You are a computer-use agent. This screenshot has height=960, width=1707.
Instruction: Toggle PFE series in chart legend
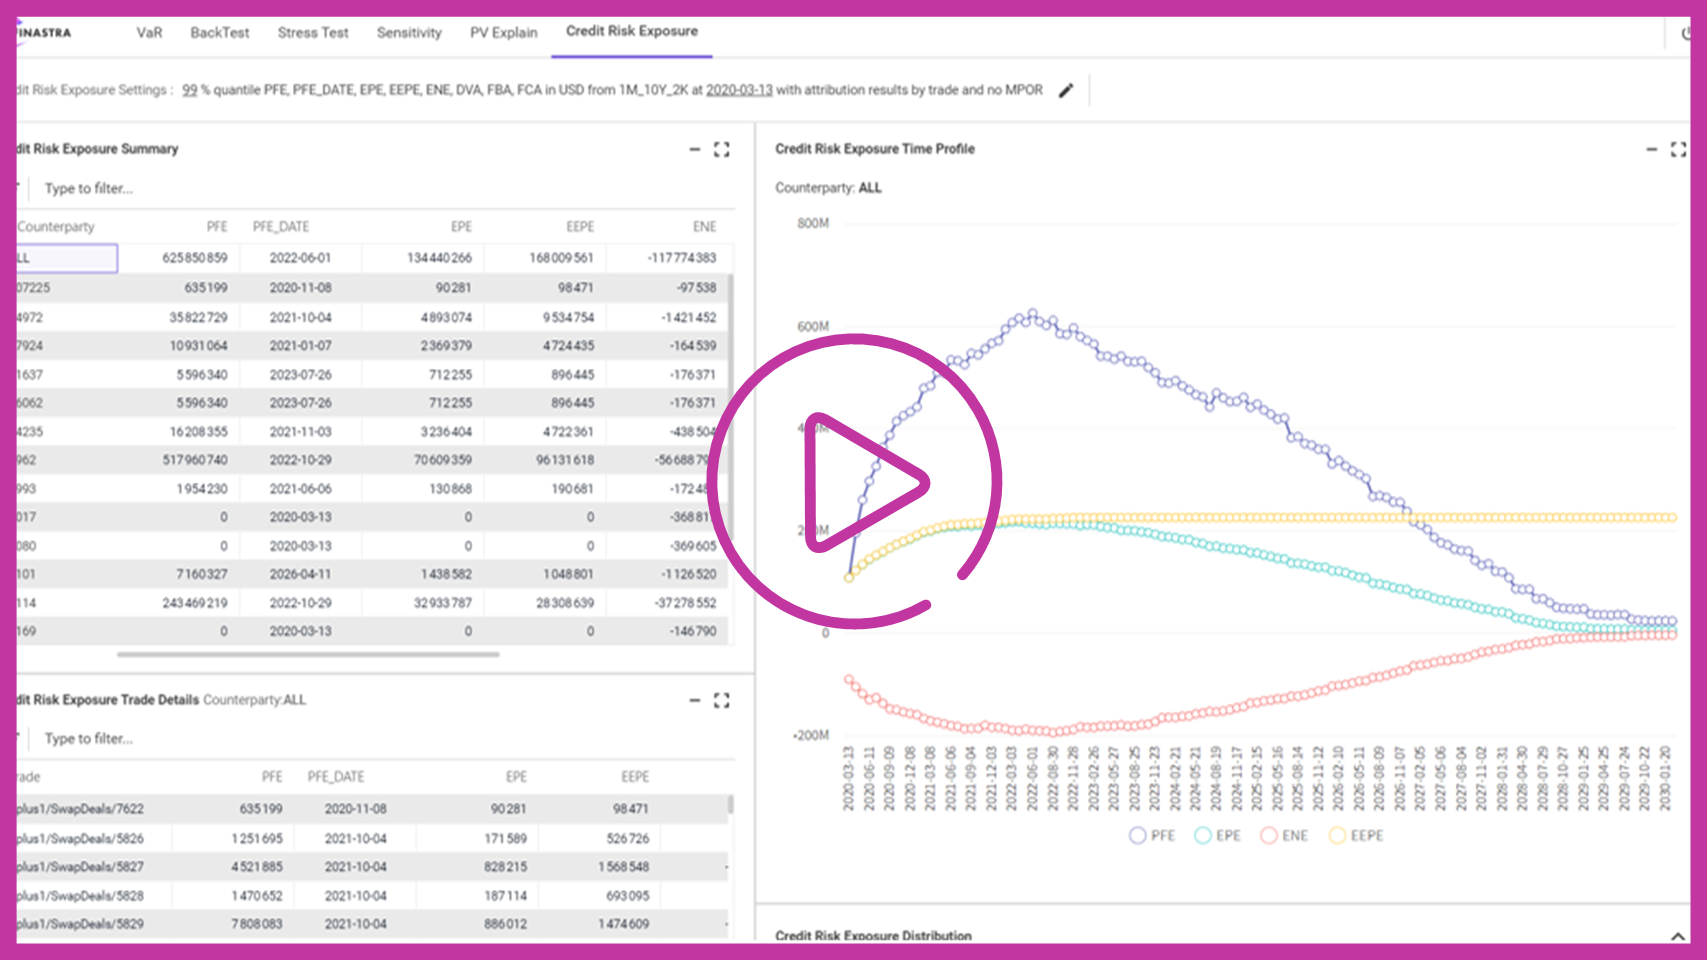1152,835
